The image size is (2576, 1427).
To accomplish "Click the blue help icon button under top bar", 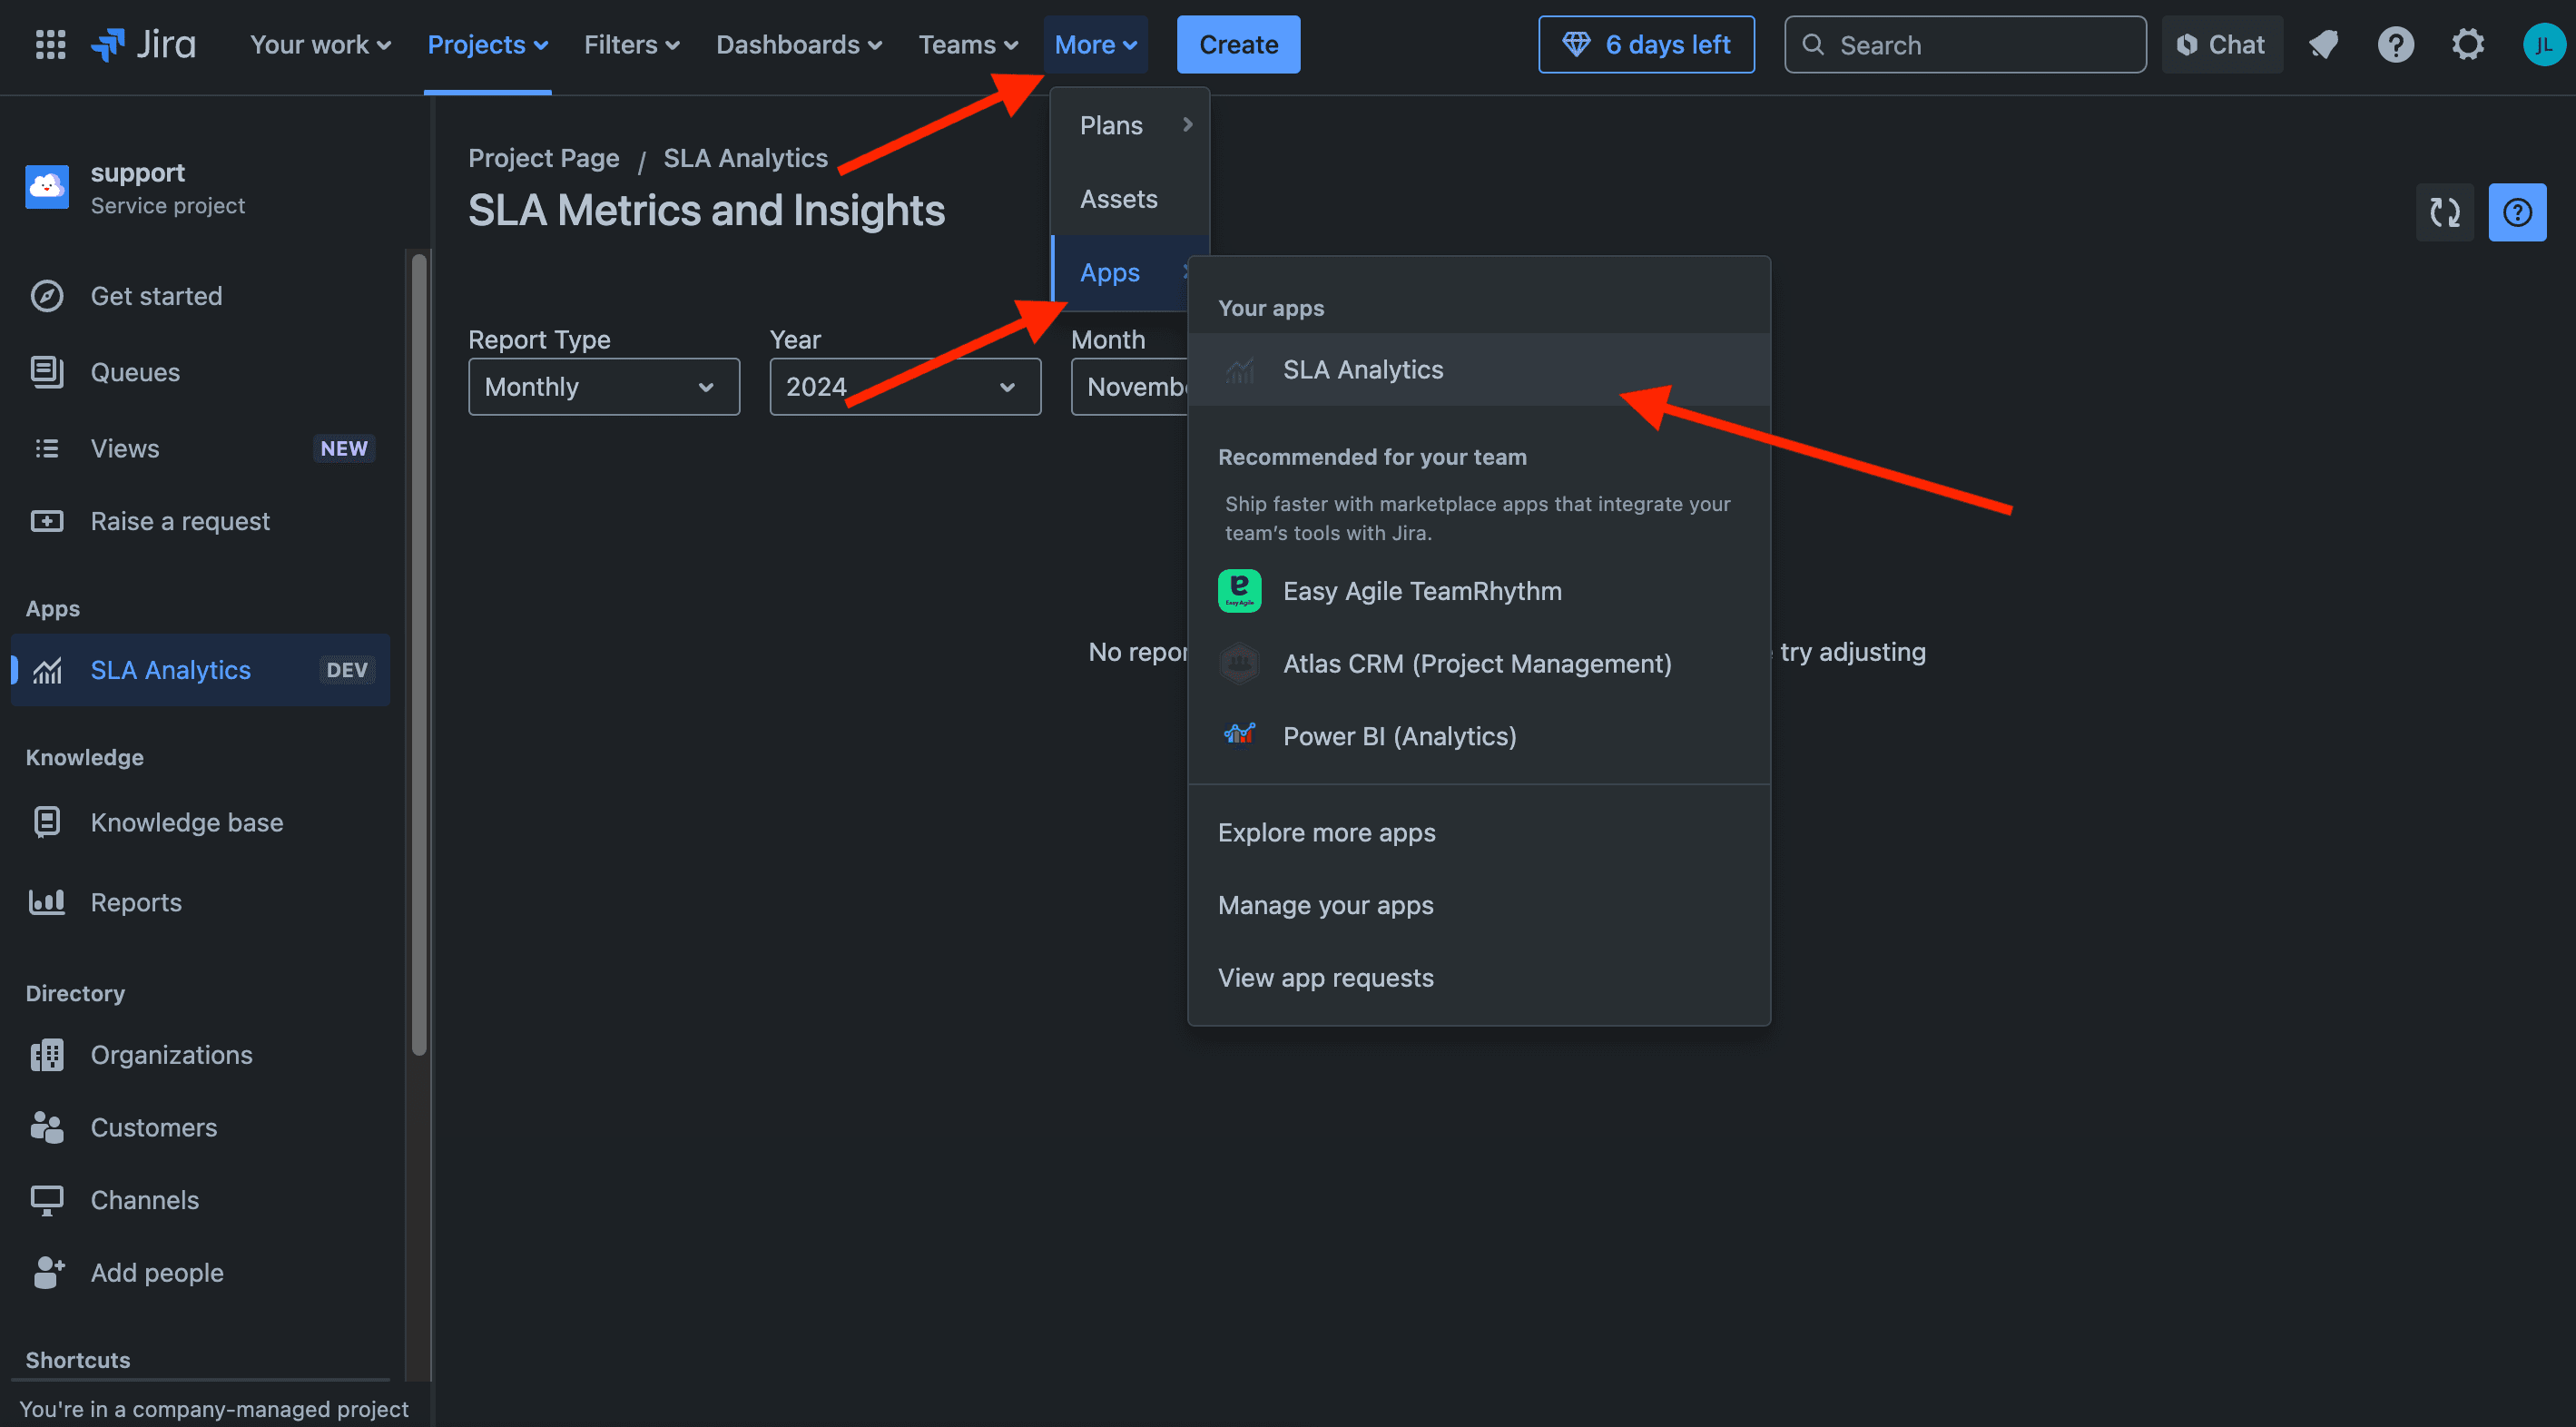I will [2516, 212].
